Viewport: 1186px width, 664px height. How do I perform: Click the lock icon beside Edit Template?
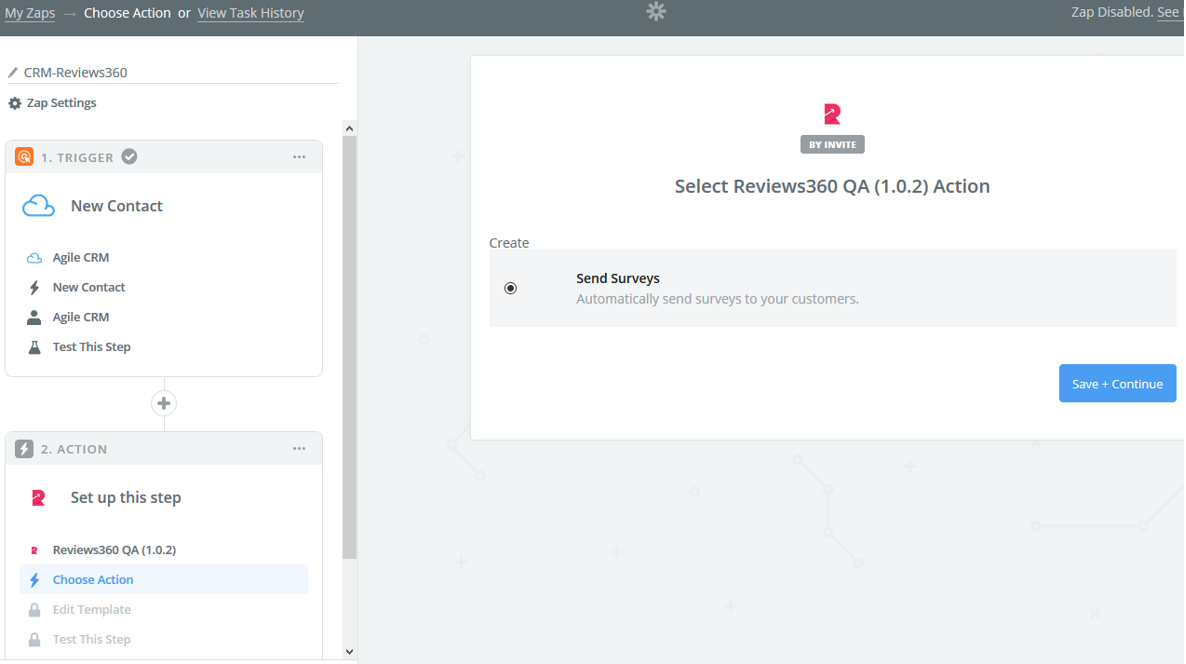34,610
